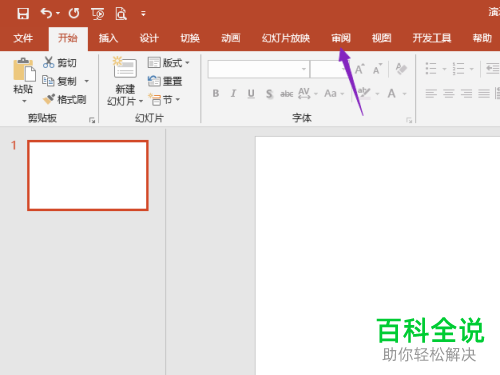Expand the bullets dropdown arrow
500x375 pixels.
point(444,69)
